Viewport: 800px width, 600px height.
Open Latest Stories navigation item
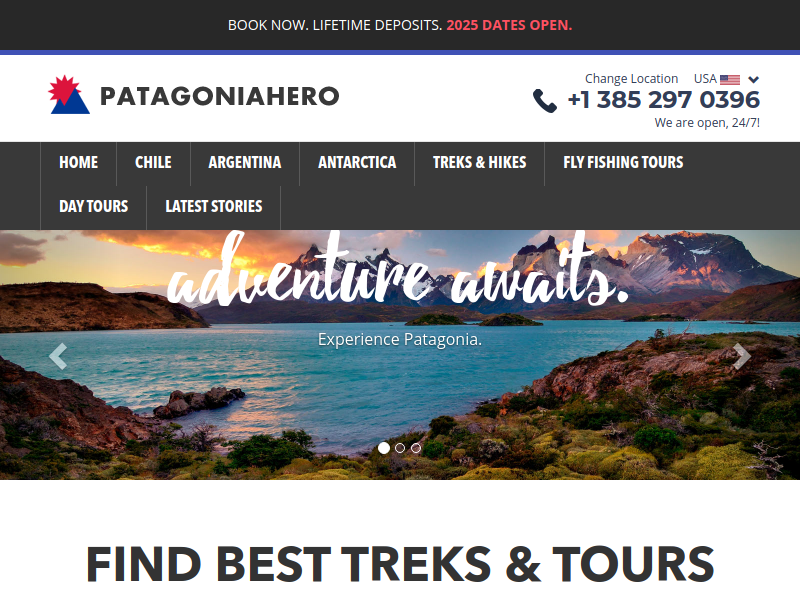(213, 206)
